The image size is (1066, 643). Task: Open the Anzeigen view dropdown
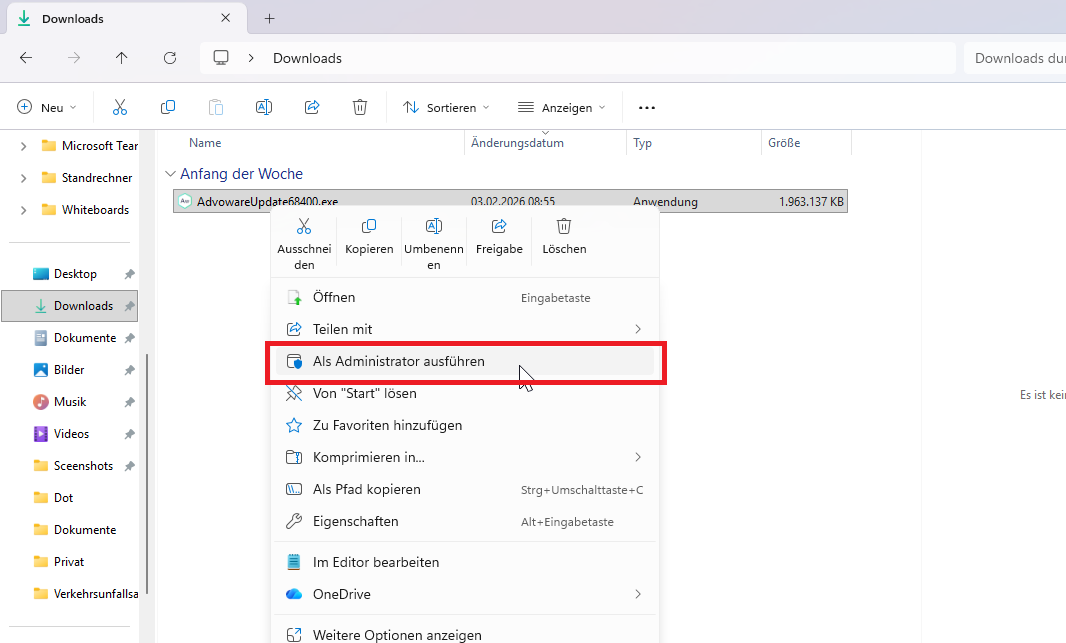click(x=562, y=107)
